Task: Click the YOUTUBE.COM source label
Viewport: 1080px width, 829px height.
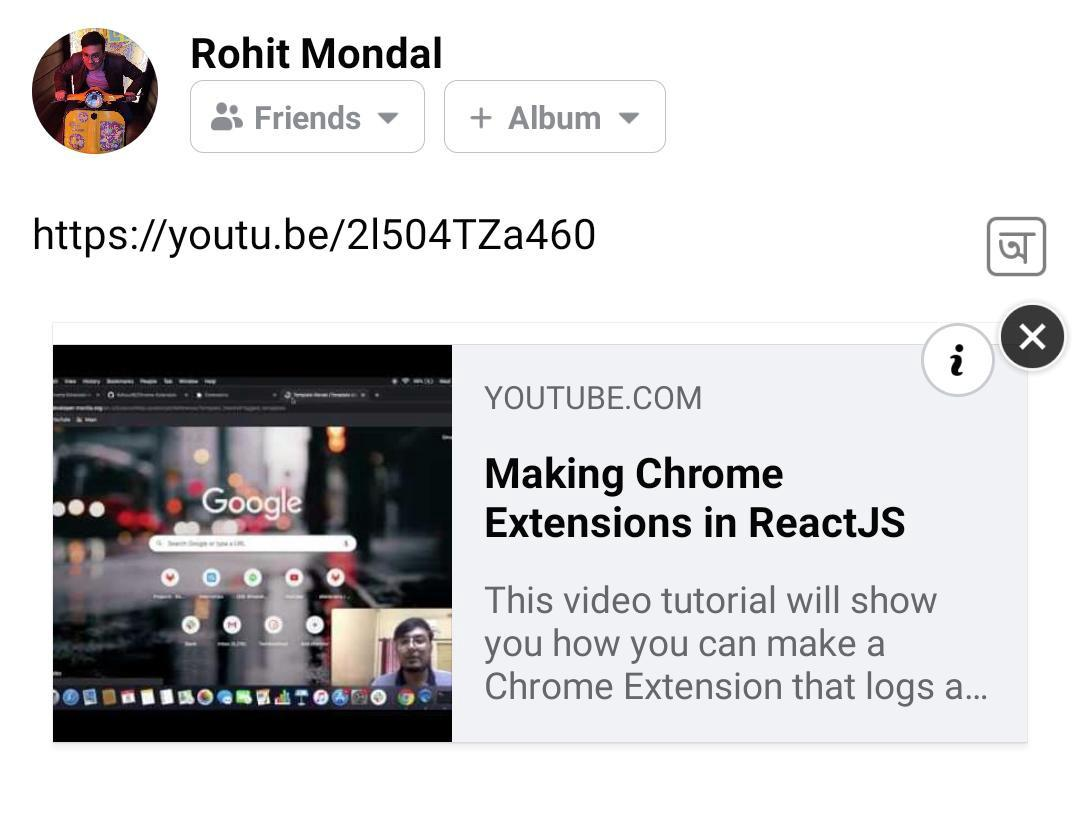Action: pyautogui.click(x=593, y=398)
